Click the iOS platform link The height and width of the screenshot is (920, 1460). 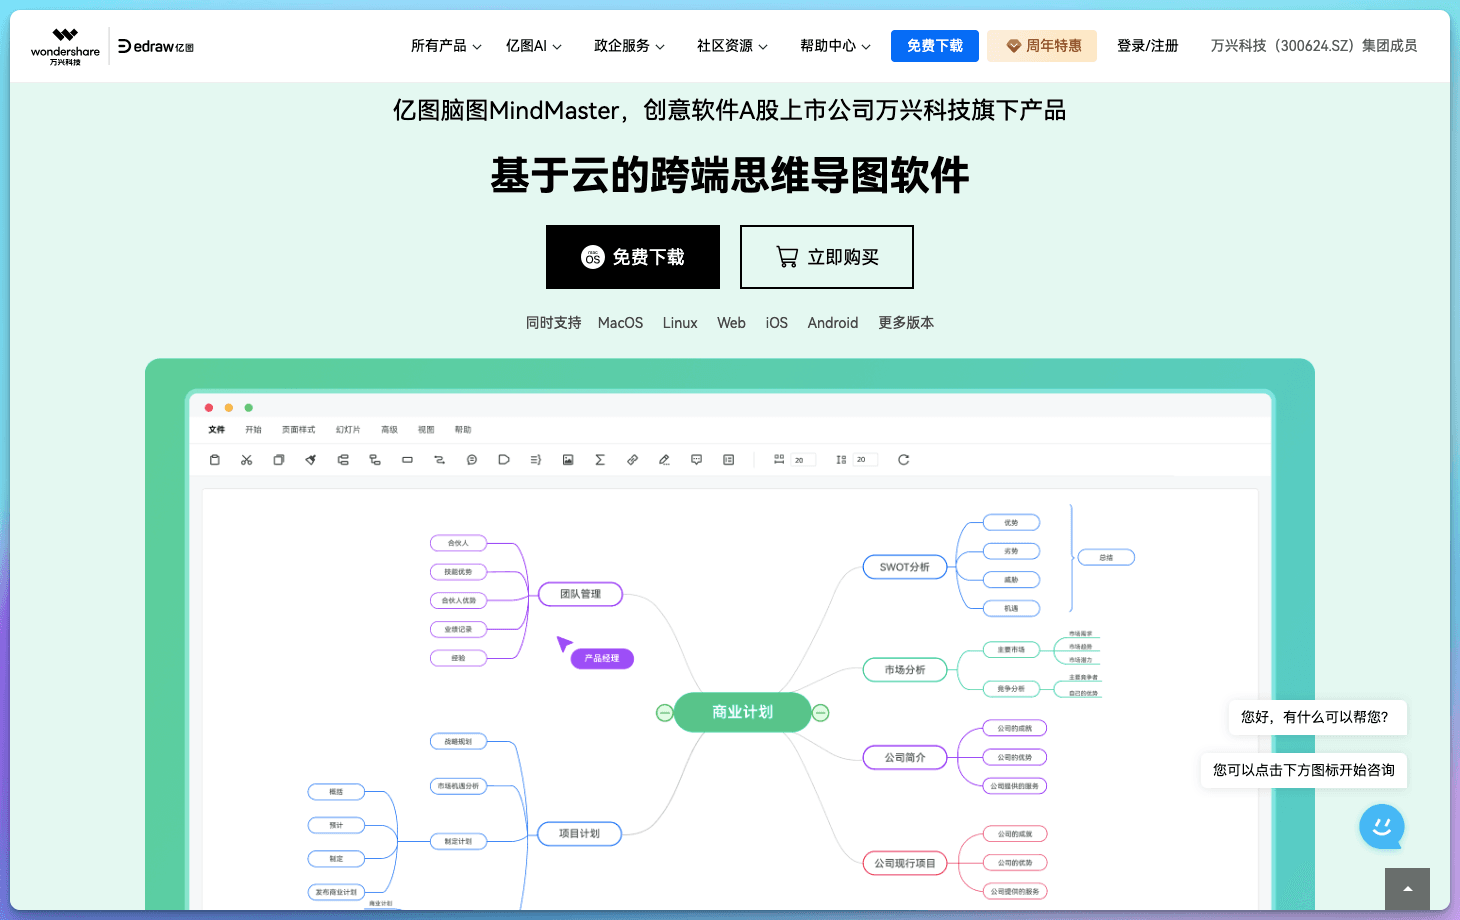coord(777,323)
